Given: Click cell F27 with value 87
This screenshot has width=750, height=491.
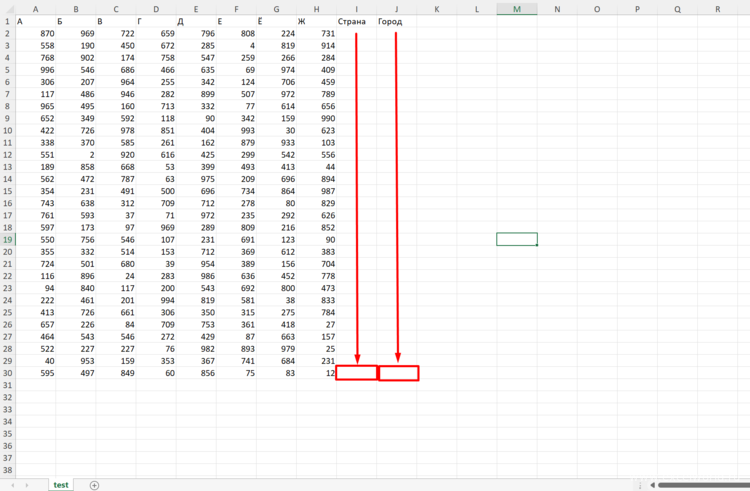Looking at the screenshot, I should 236,337.
